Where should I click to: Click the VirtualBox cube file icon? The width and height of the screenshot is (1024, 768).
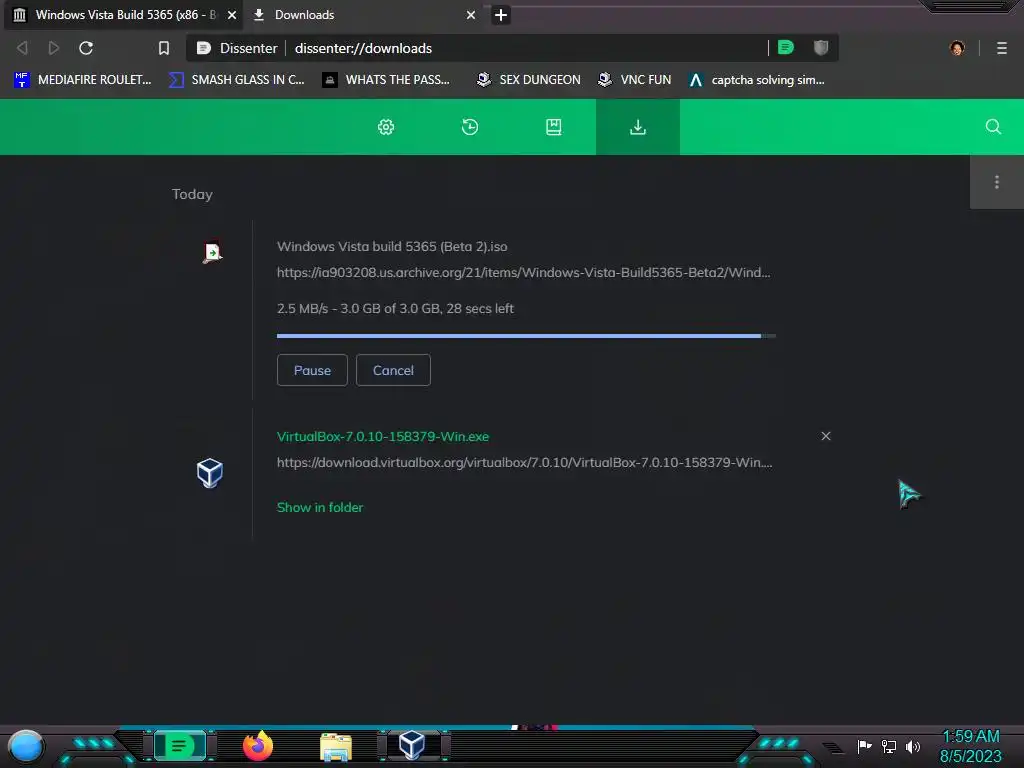(210, 473)
